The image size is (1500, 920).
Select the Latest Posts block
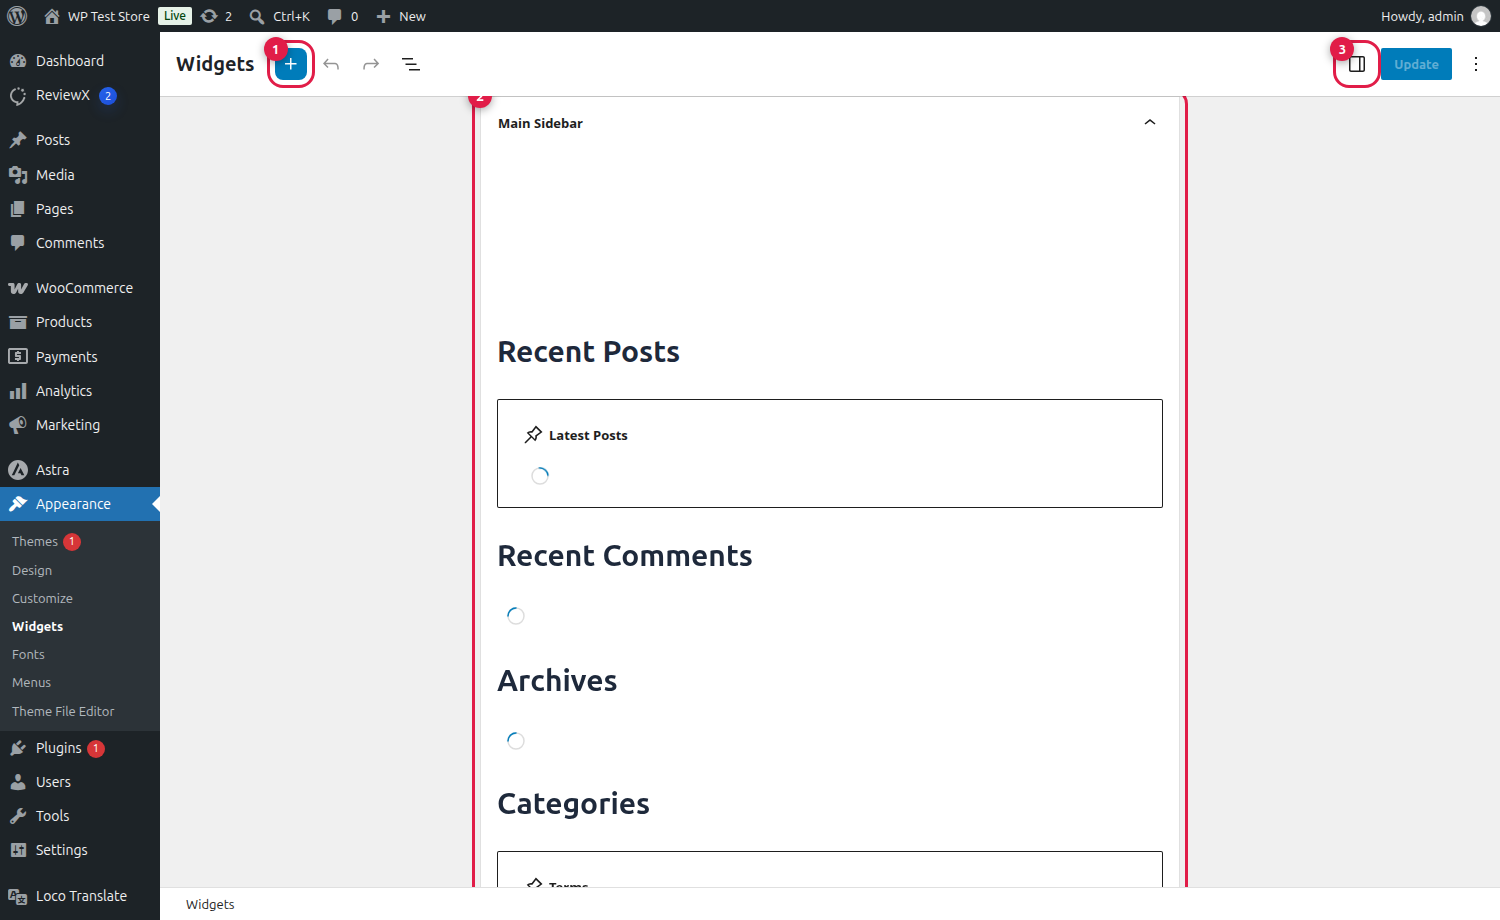click(830, 454)
